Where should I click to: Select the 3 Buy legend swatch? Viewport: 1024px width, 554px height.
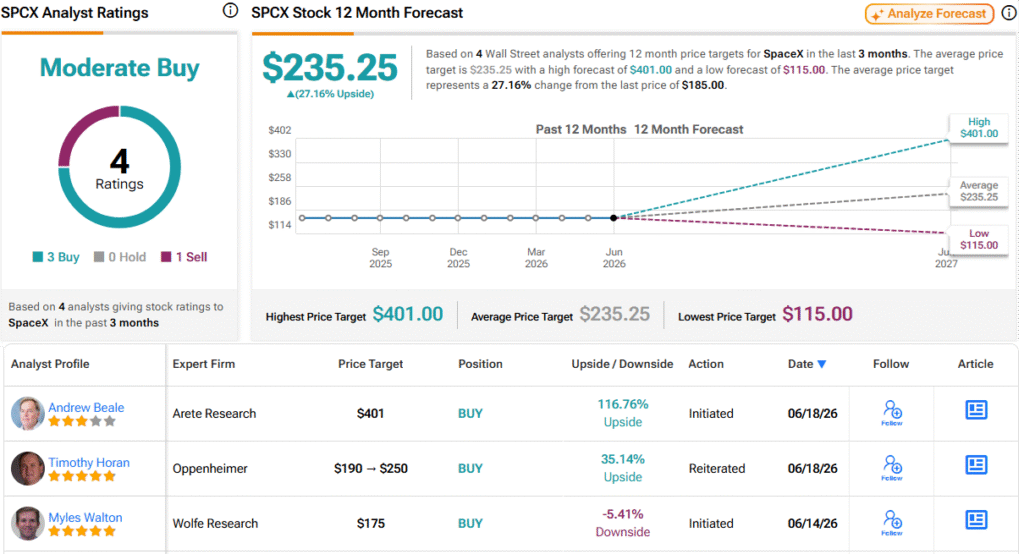pos(38,257)
